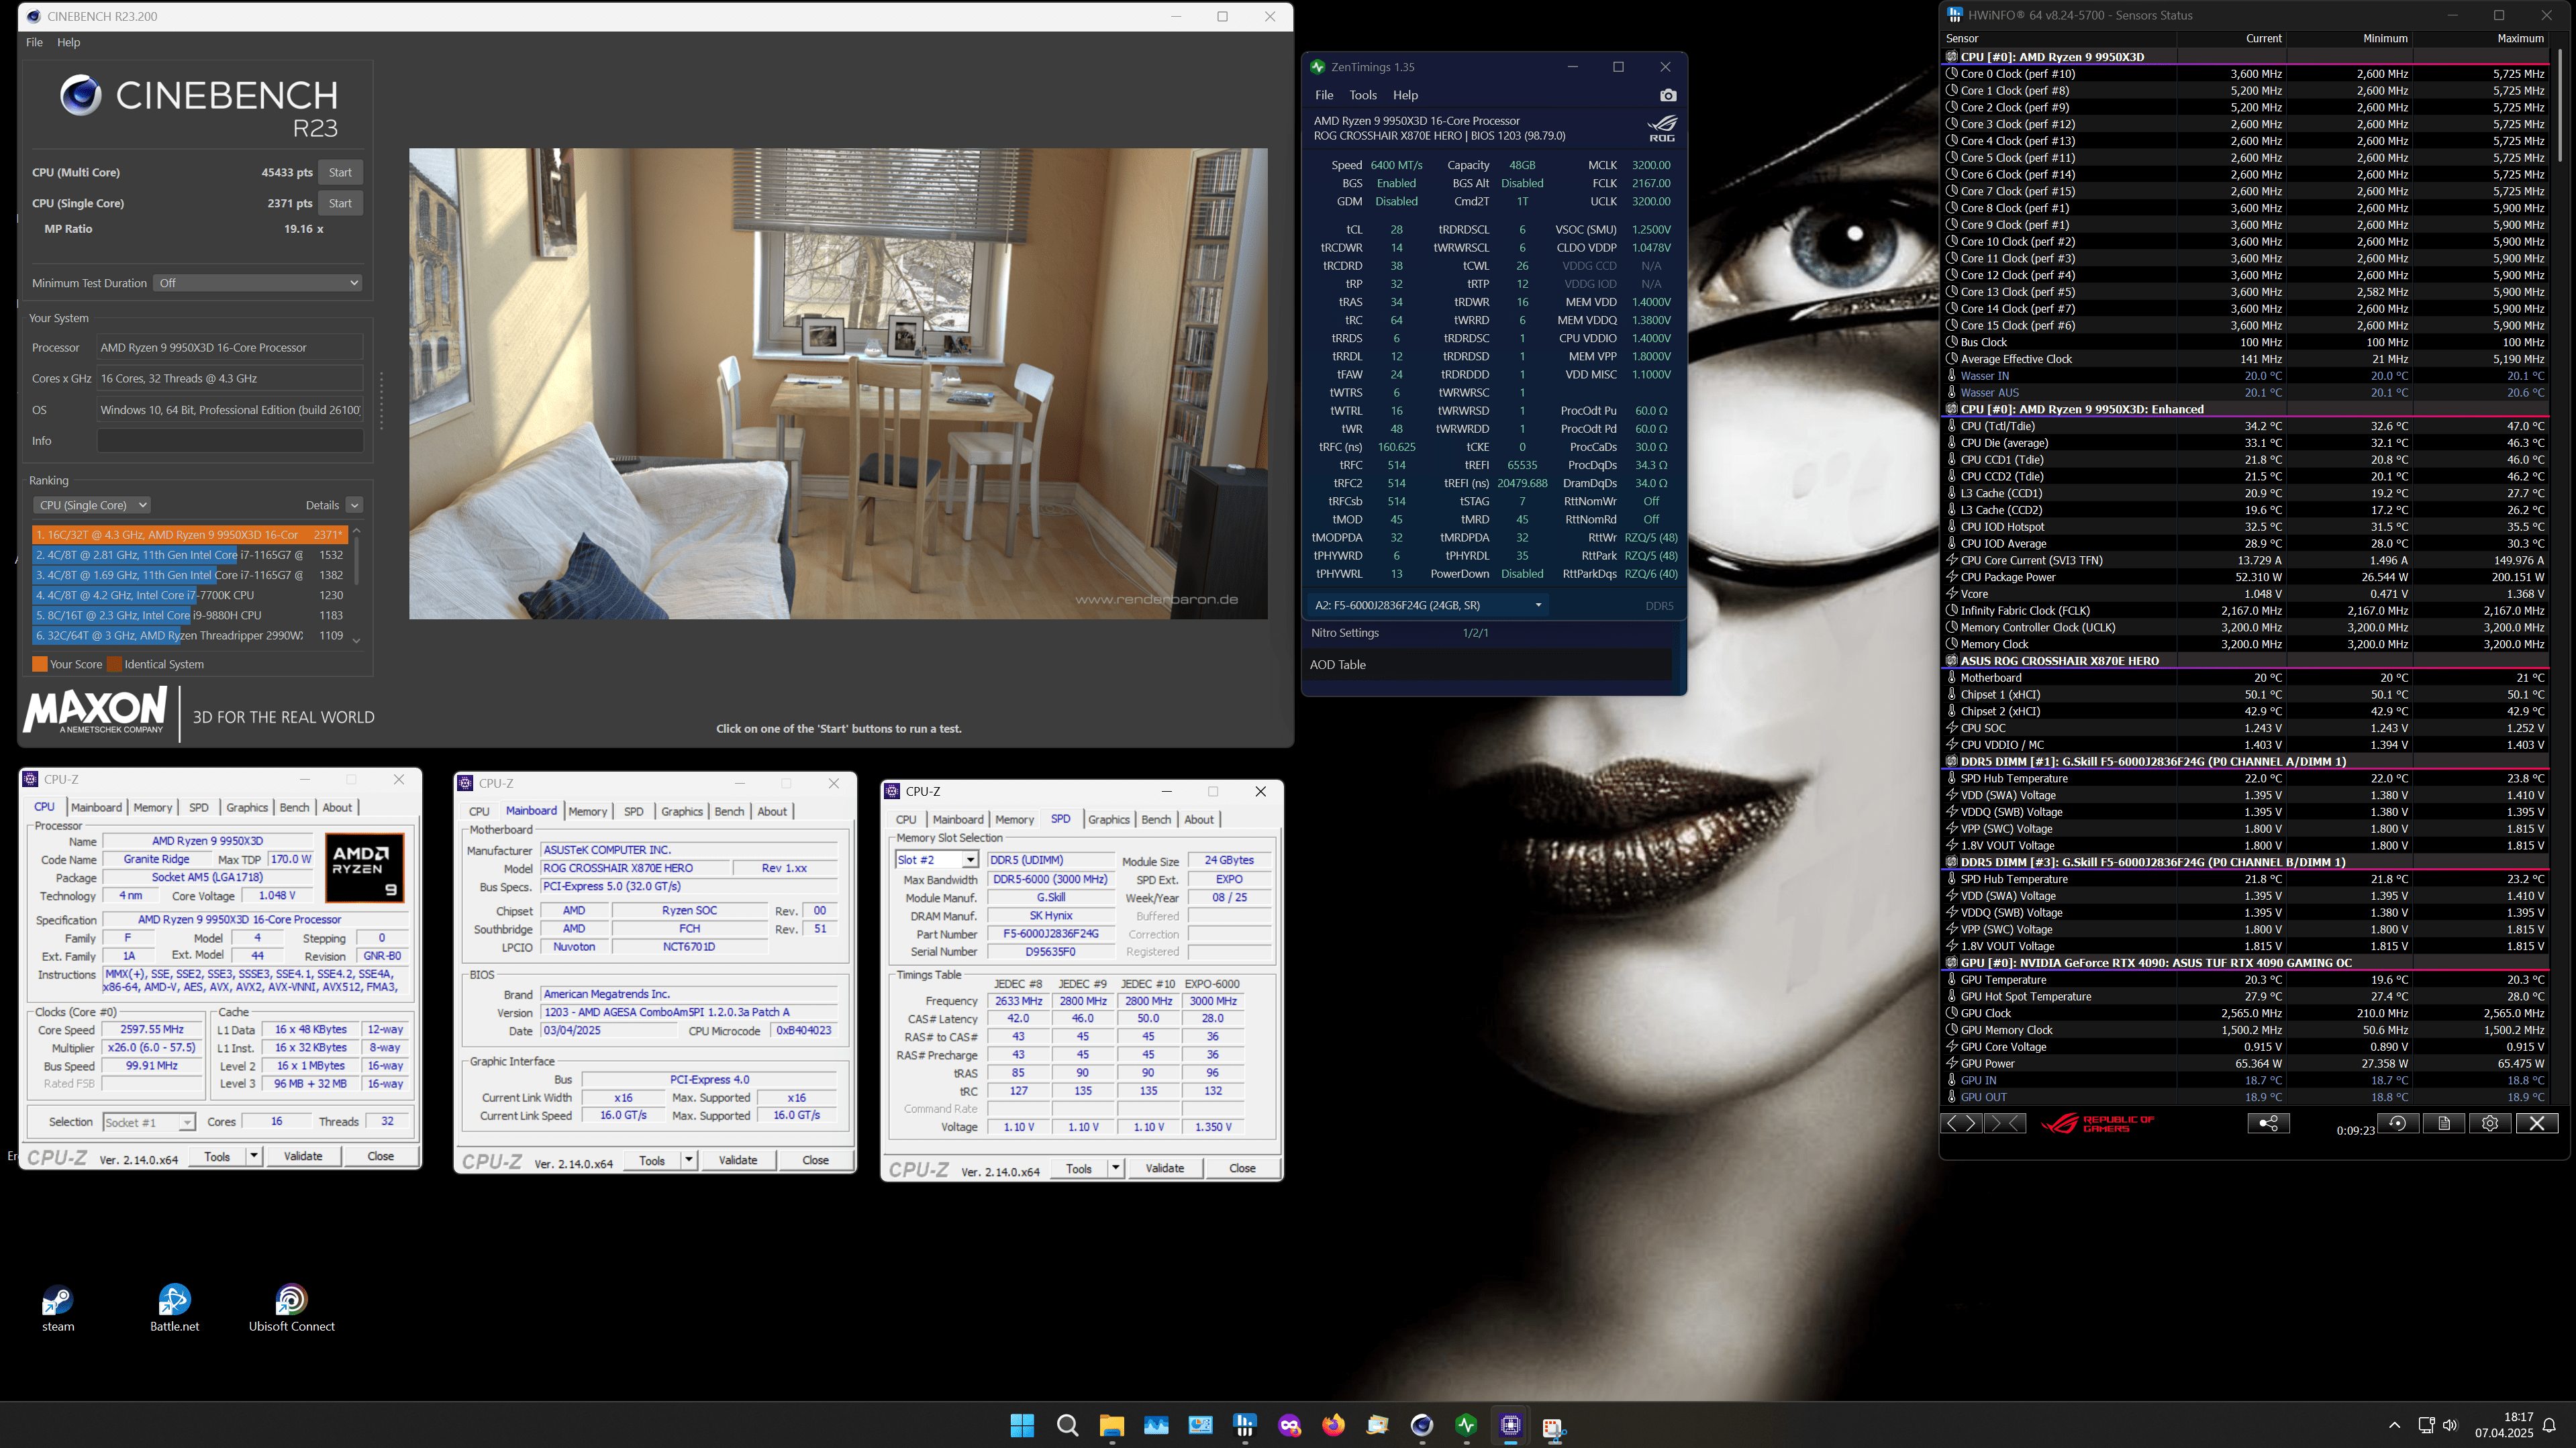Open the memory Slot #2 selector
2576x1448 pixels.
(937, 860)
